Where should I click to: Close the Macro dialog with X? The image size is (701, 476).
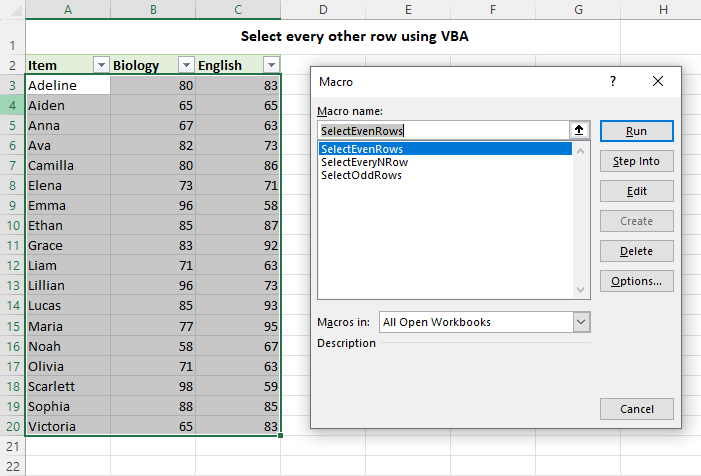[657, 81]
